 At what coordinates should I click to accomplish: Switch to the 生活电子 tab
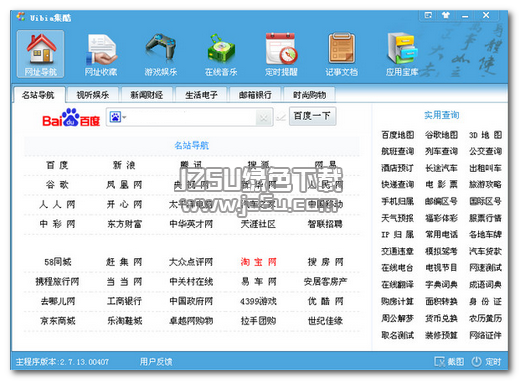pyautogui.click(x=201, y=95)
